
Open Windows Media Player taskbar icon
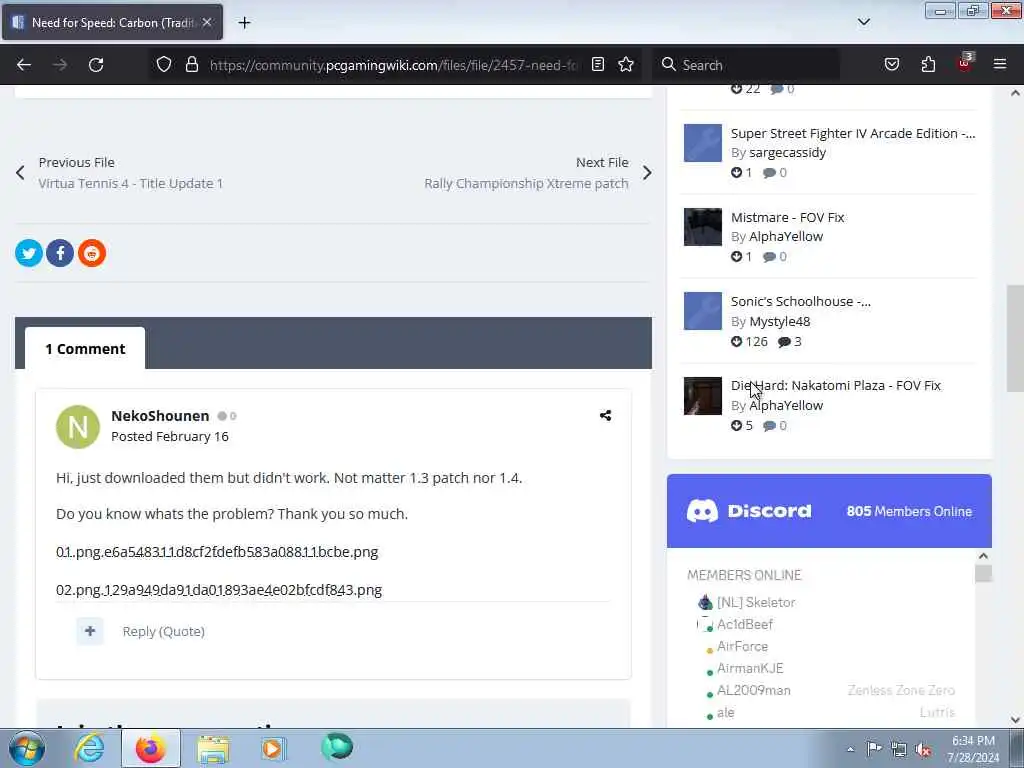coord(273,748)
